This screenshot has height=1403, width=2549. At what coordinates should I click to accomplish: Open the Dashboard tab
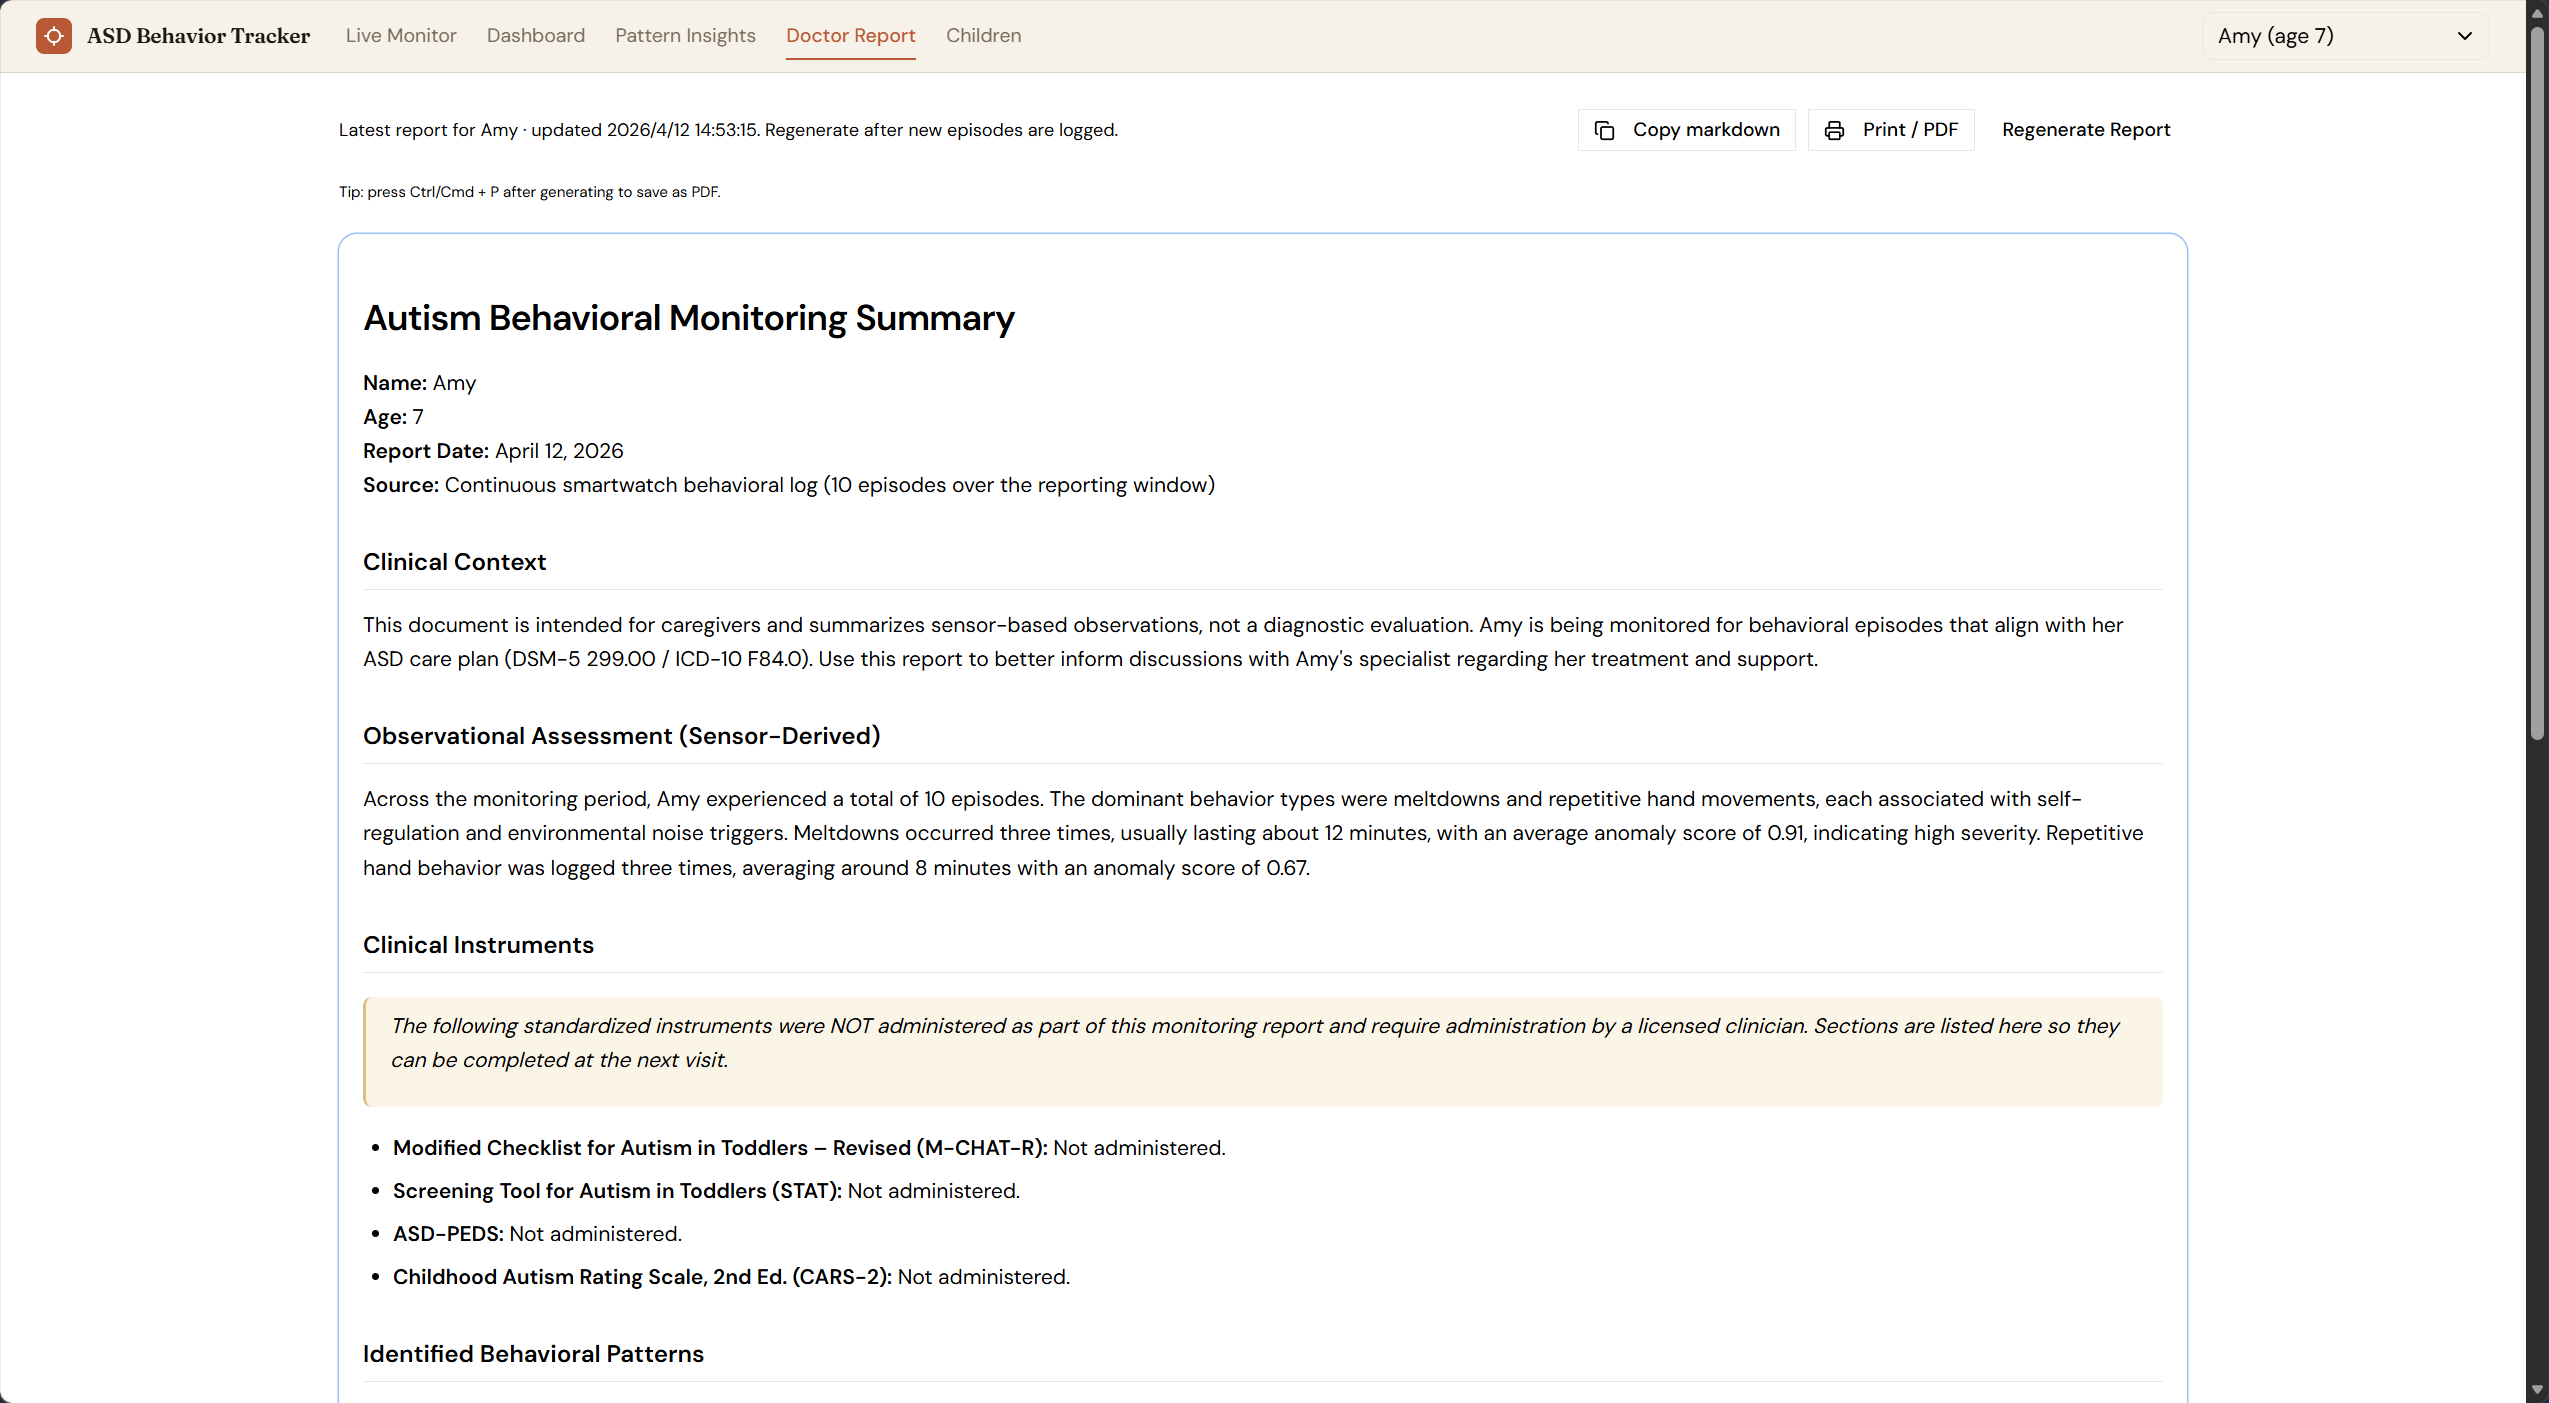(x=535, y=36)
